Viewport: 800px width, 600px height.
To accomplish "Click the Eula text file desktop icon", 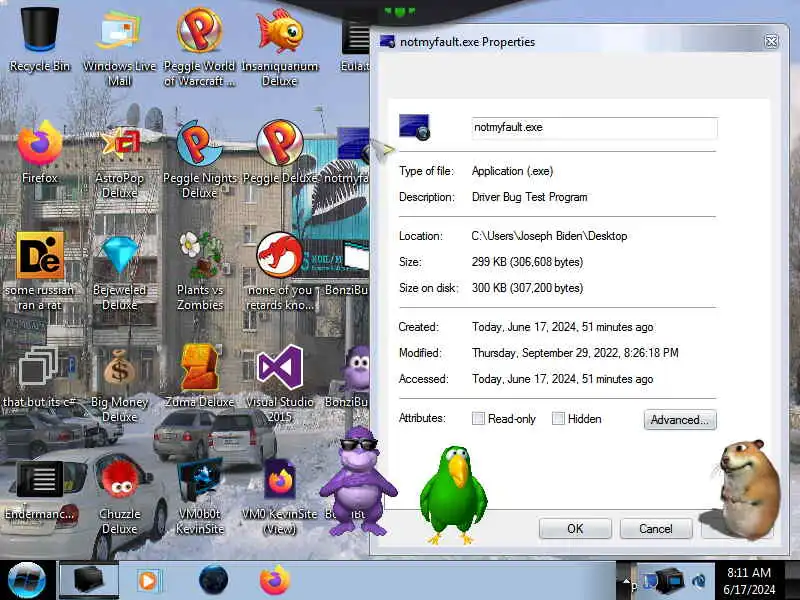I will [x=355, y=46].
